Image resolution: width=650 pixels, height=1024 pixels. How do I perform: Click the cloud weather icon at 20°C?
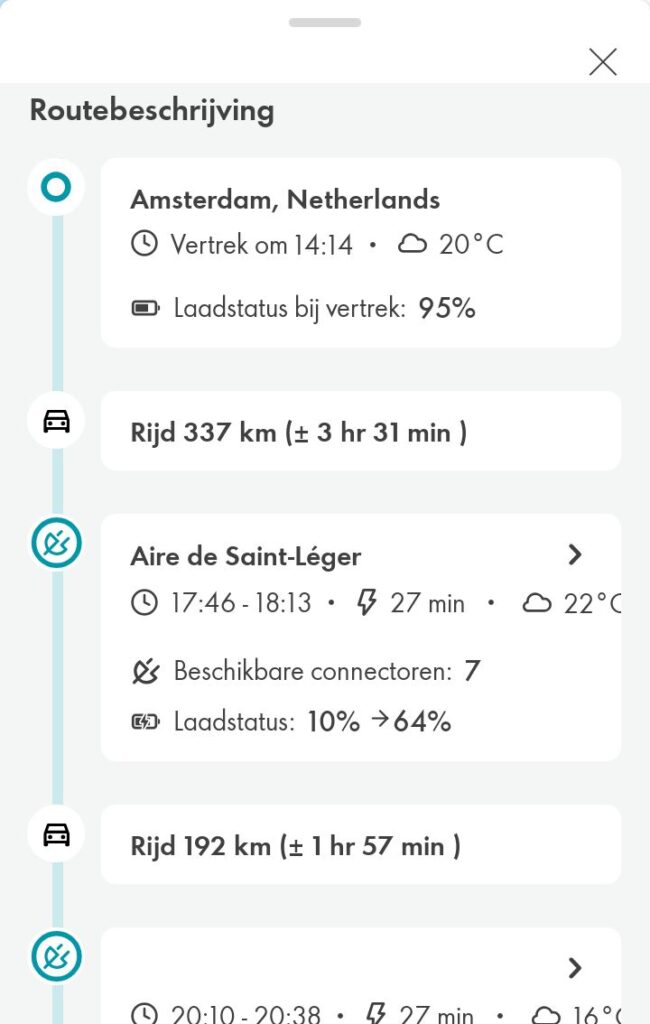click(412, 243)
